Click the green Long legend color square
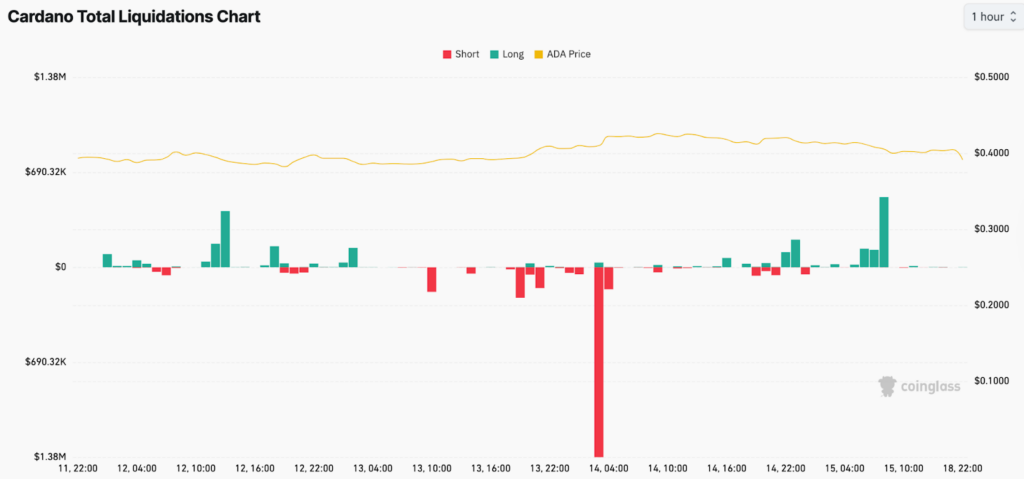1024x479 pixels. click(494, 54)
